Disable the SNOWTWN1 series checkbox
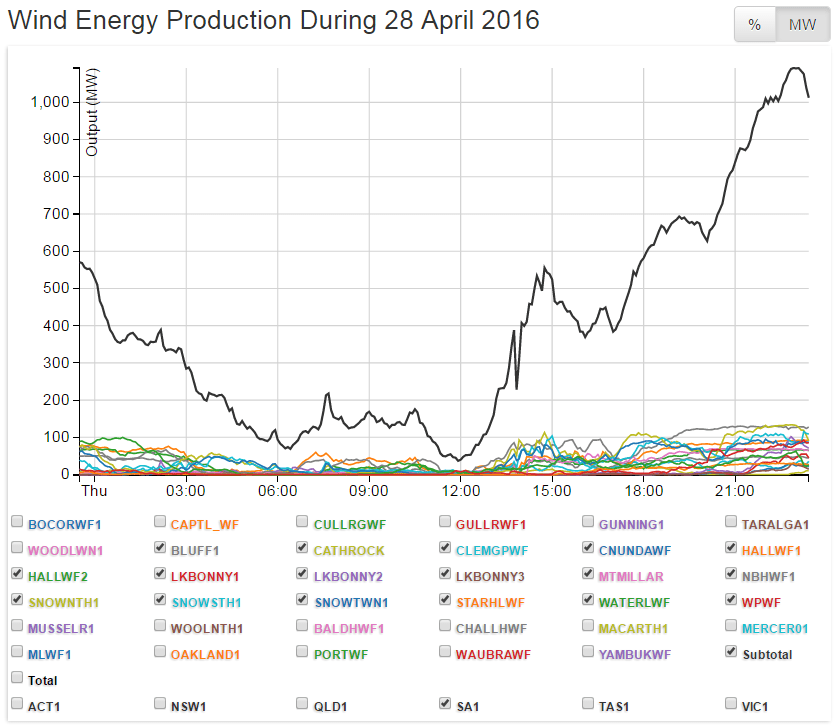The height and width of the screenshot is (728, 837). coord(303,600)
